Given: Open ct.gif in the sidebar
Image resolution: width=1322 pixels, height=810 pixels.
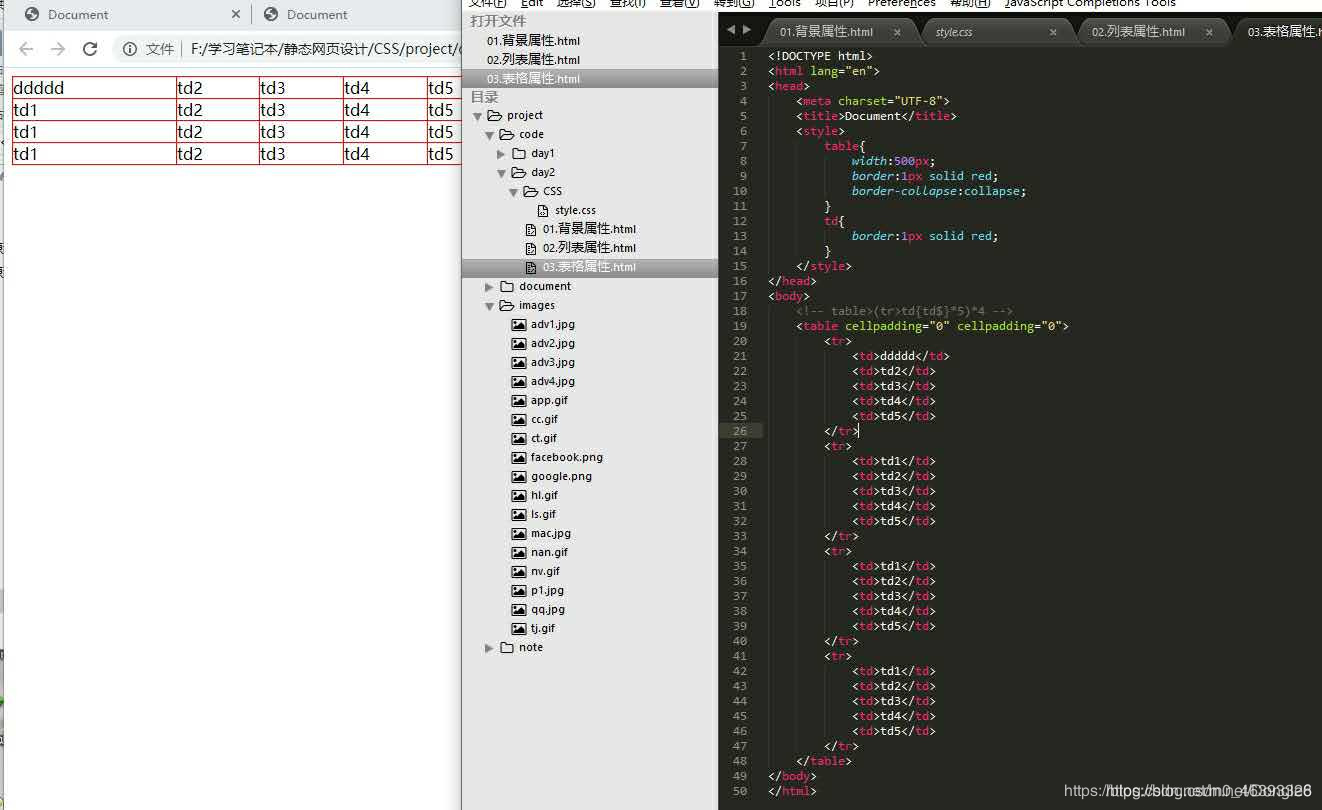Looking at the screenshot, I should (x=544, y=439).
